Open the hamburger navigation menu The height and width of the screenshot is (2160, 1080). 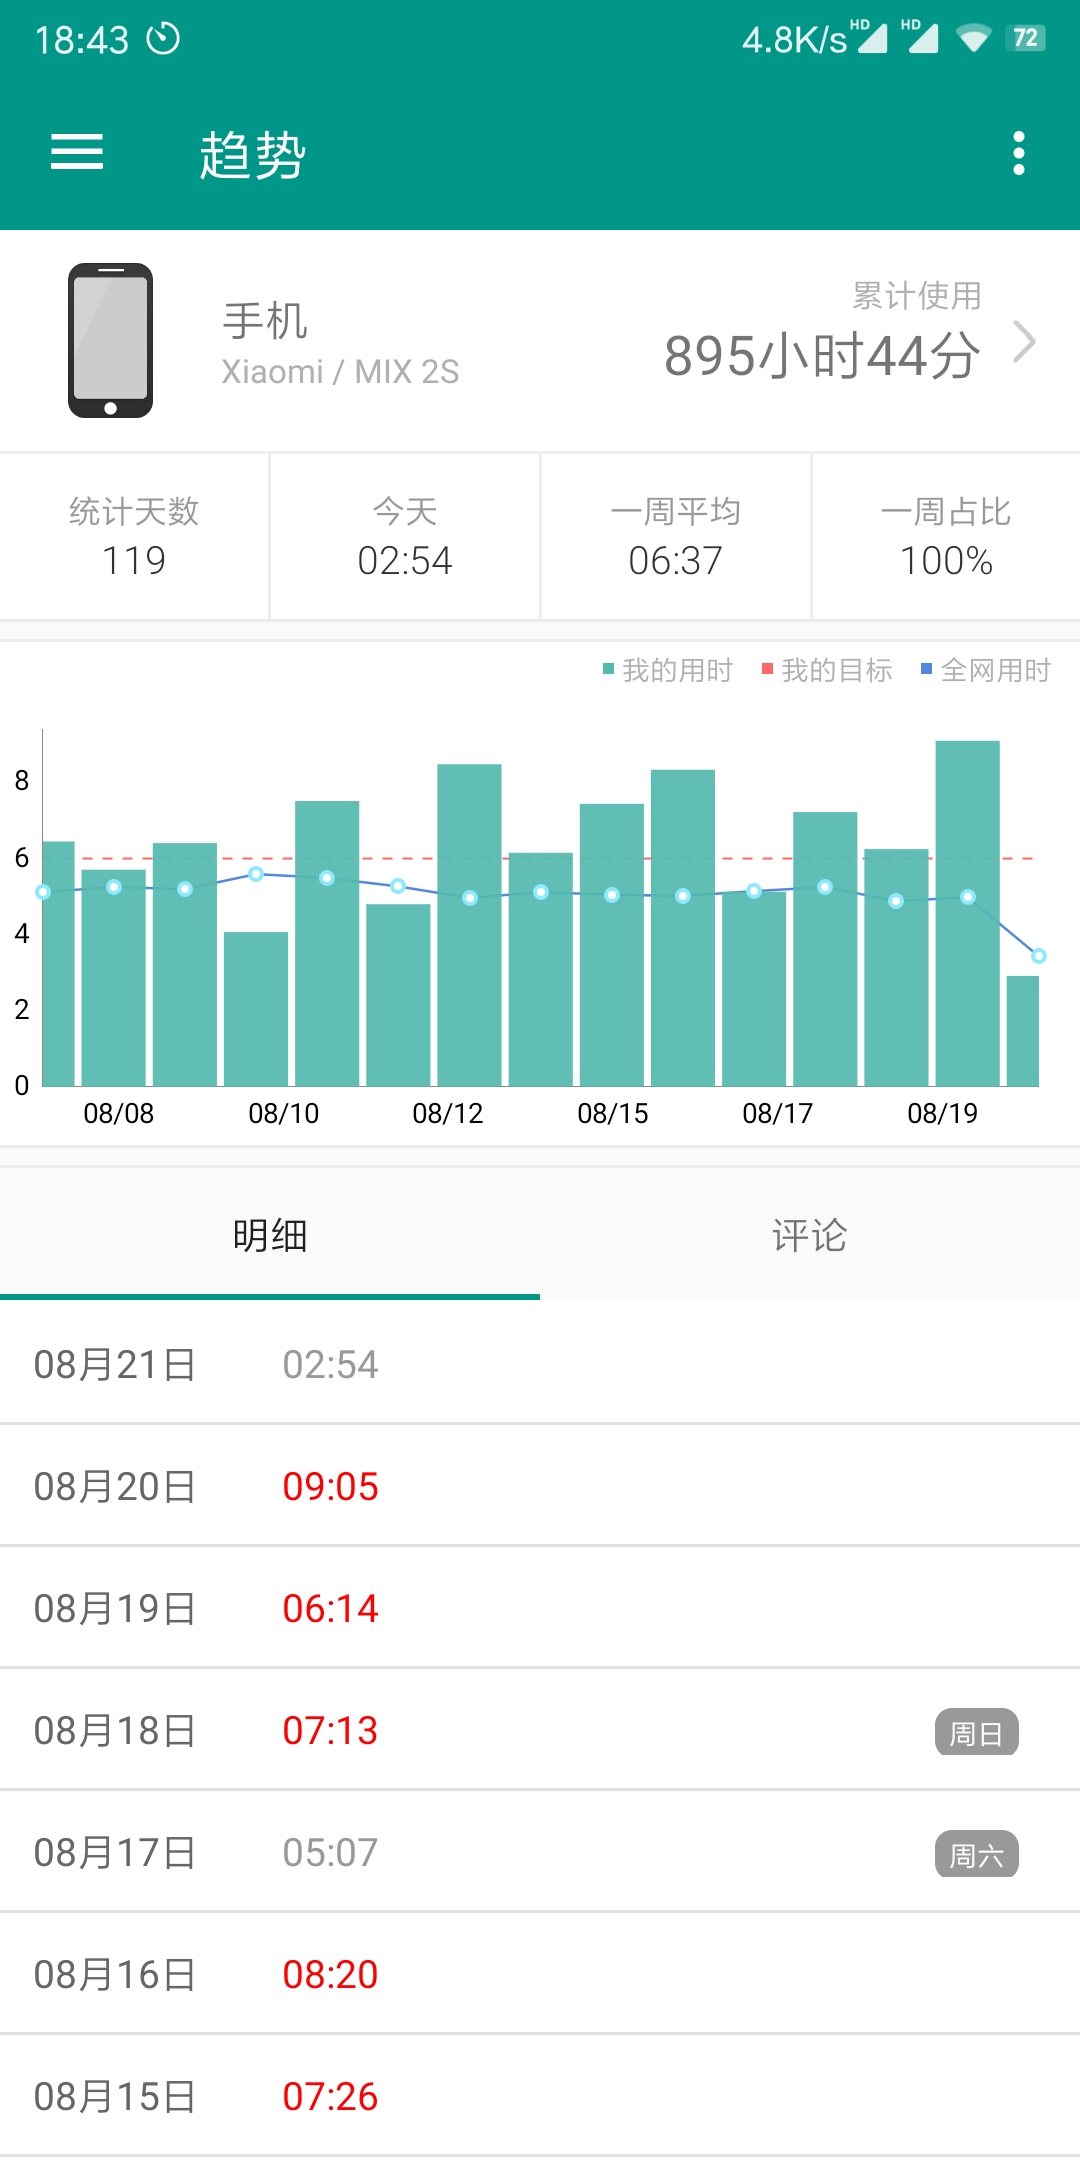tap(77, 153)
